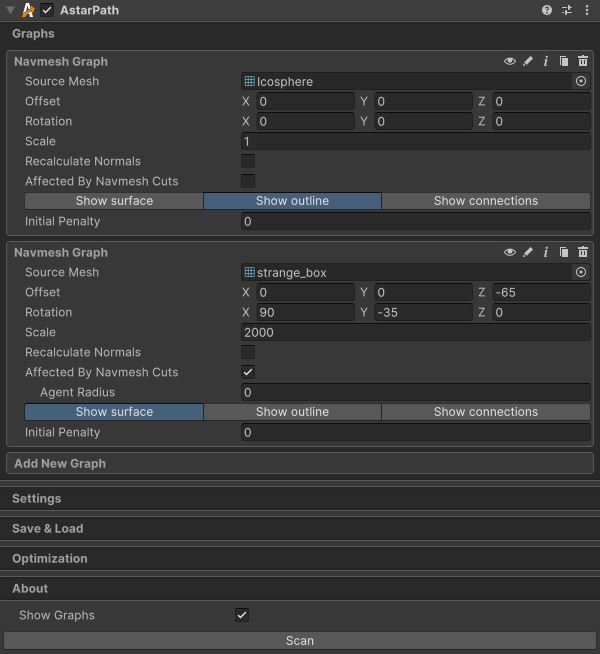Click the Add New Graph button
600x654 pixels.
(60, 463)
